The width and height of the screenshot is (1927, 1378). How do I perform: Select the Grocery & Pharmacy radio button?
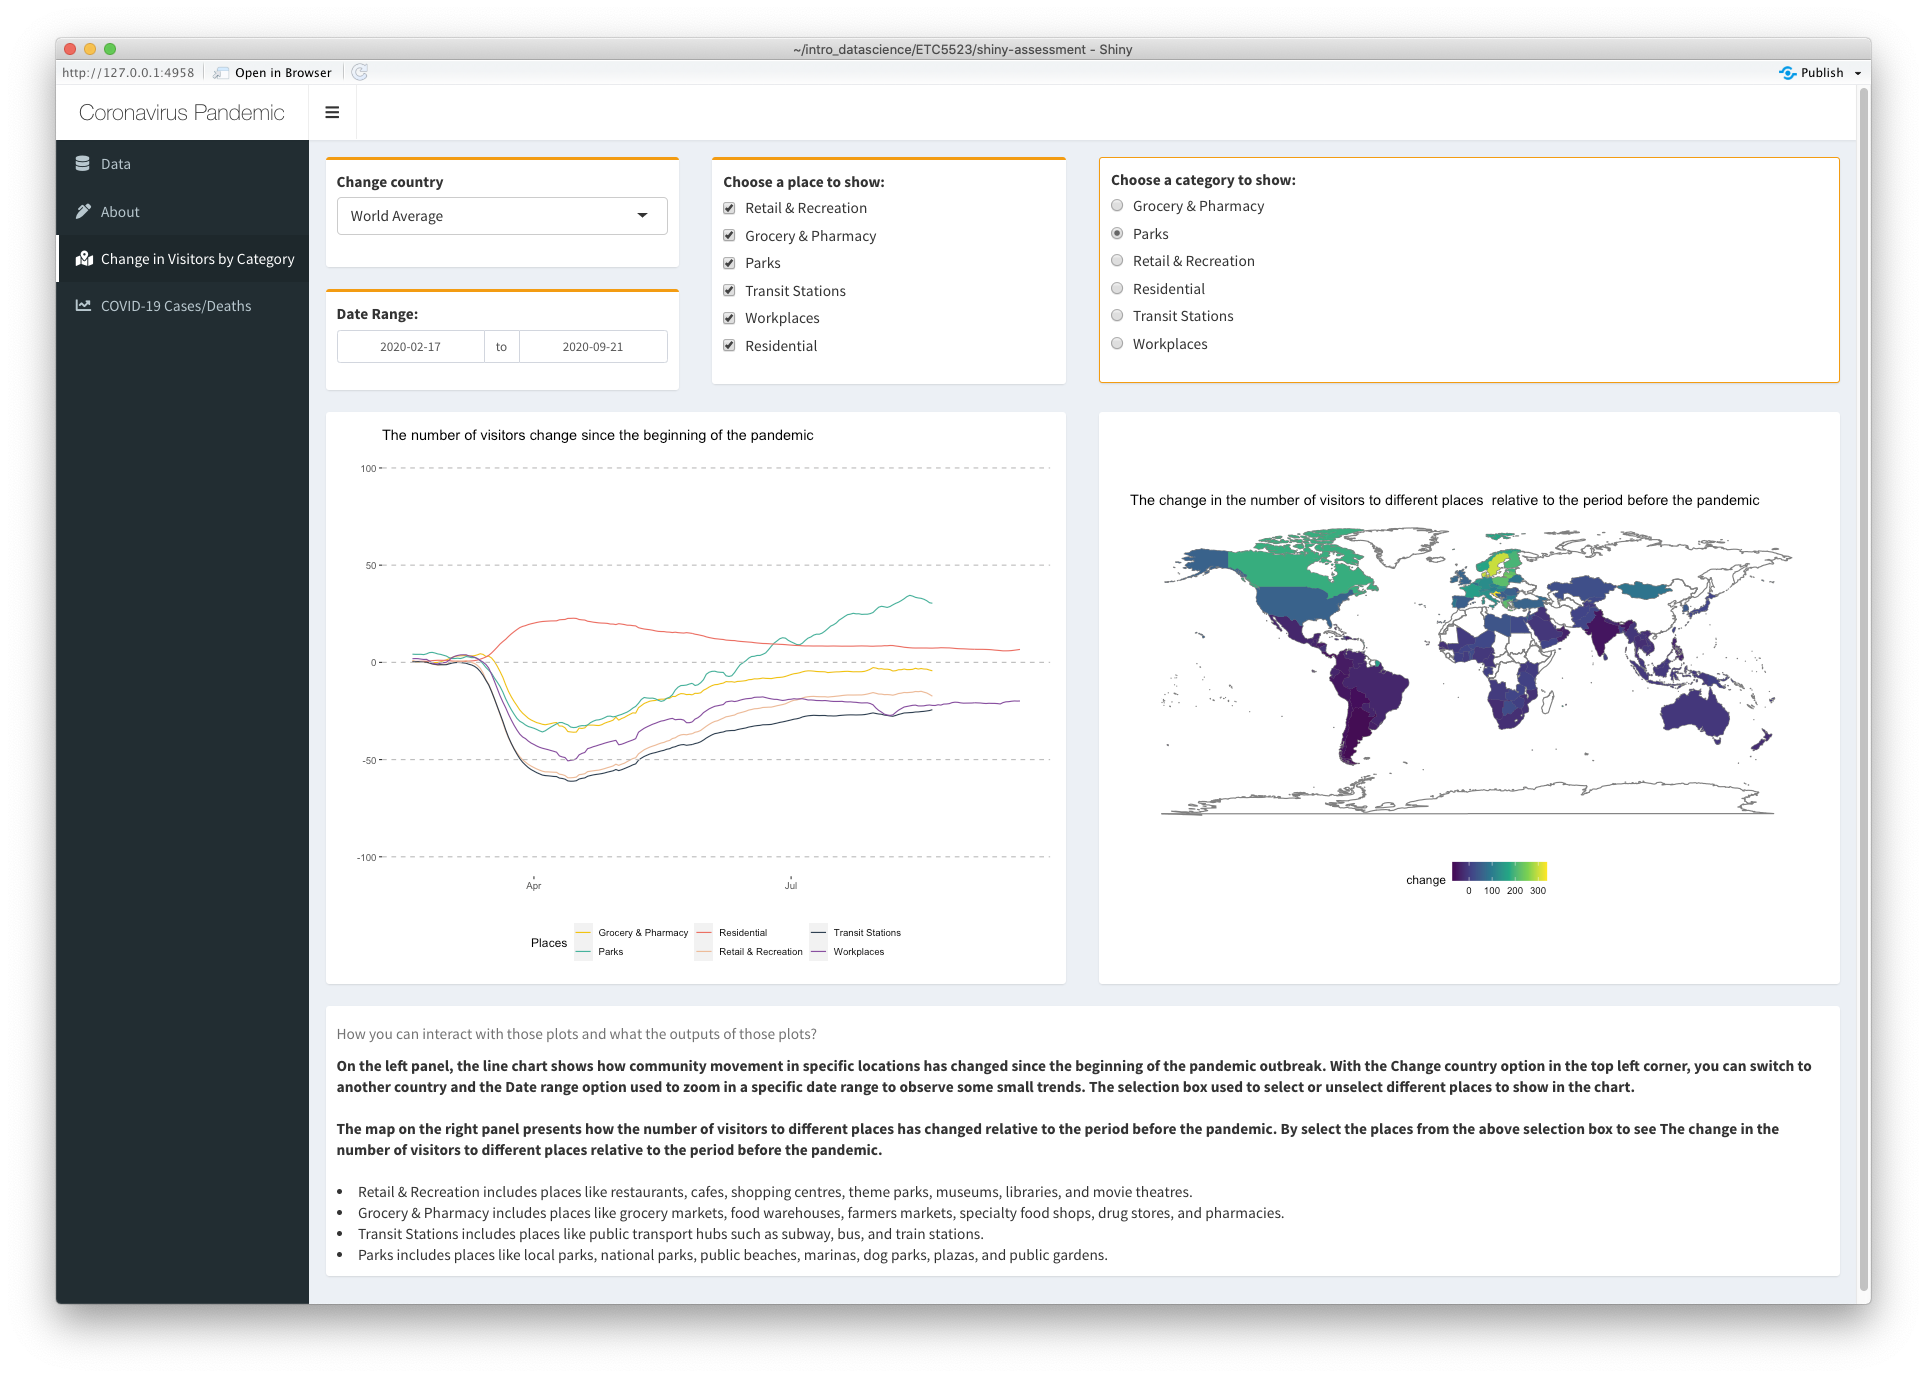pyautogui.click(x=1117, y=206)
